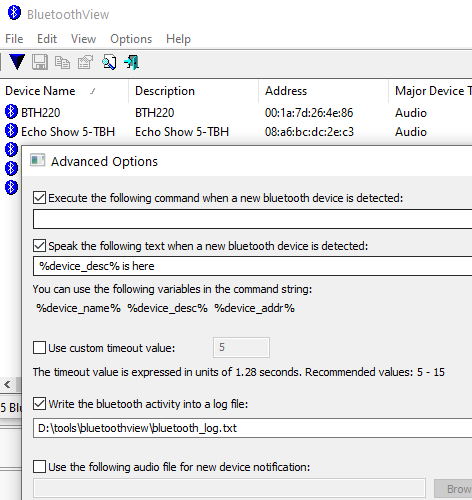Screen dimensions: 472x500
Task: Click the Echo Show 5-TBH description cell
Action: click(x=182, y=132)
